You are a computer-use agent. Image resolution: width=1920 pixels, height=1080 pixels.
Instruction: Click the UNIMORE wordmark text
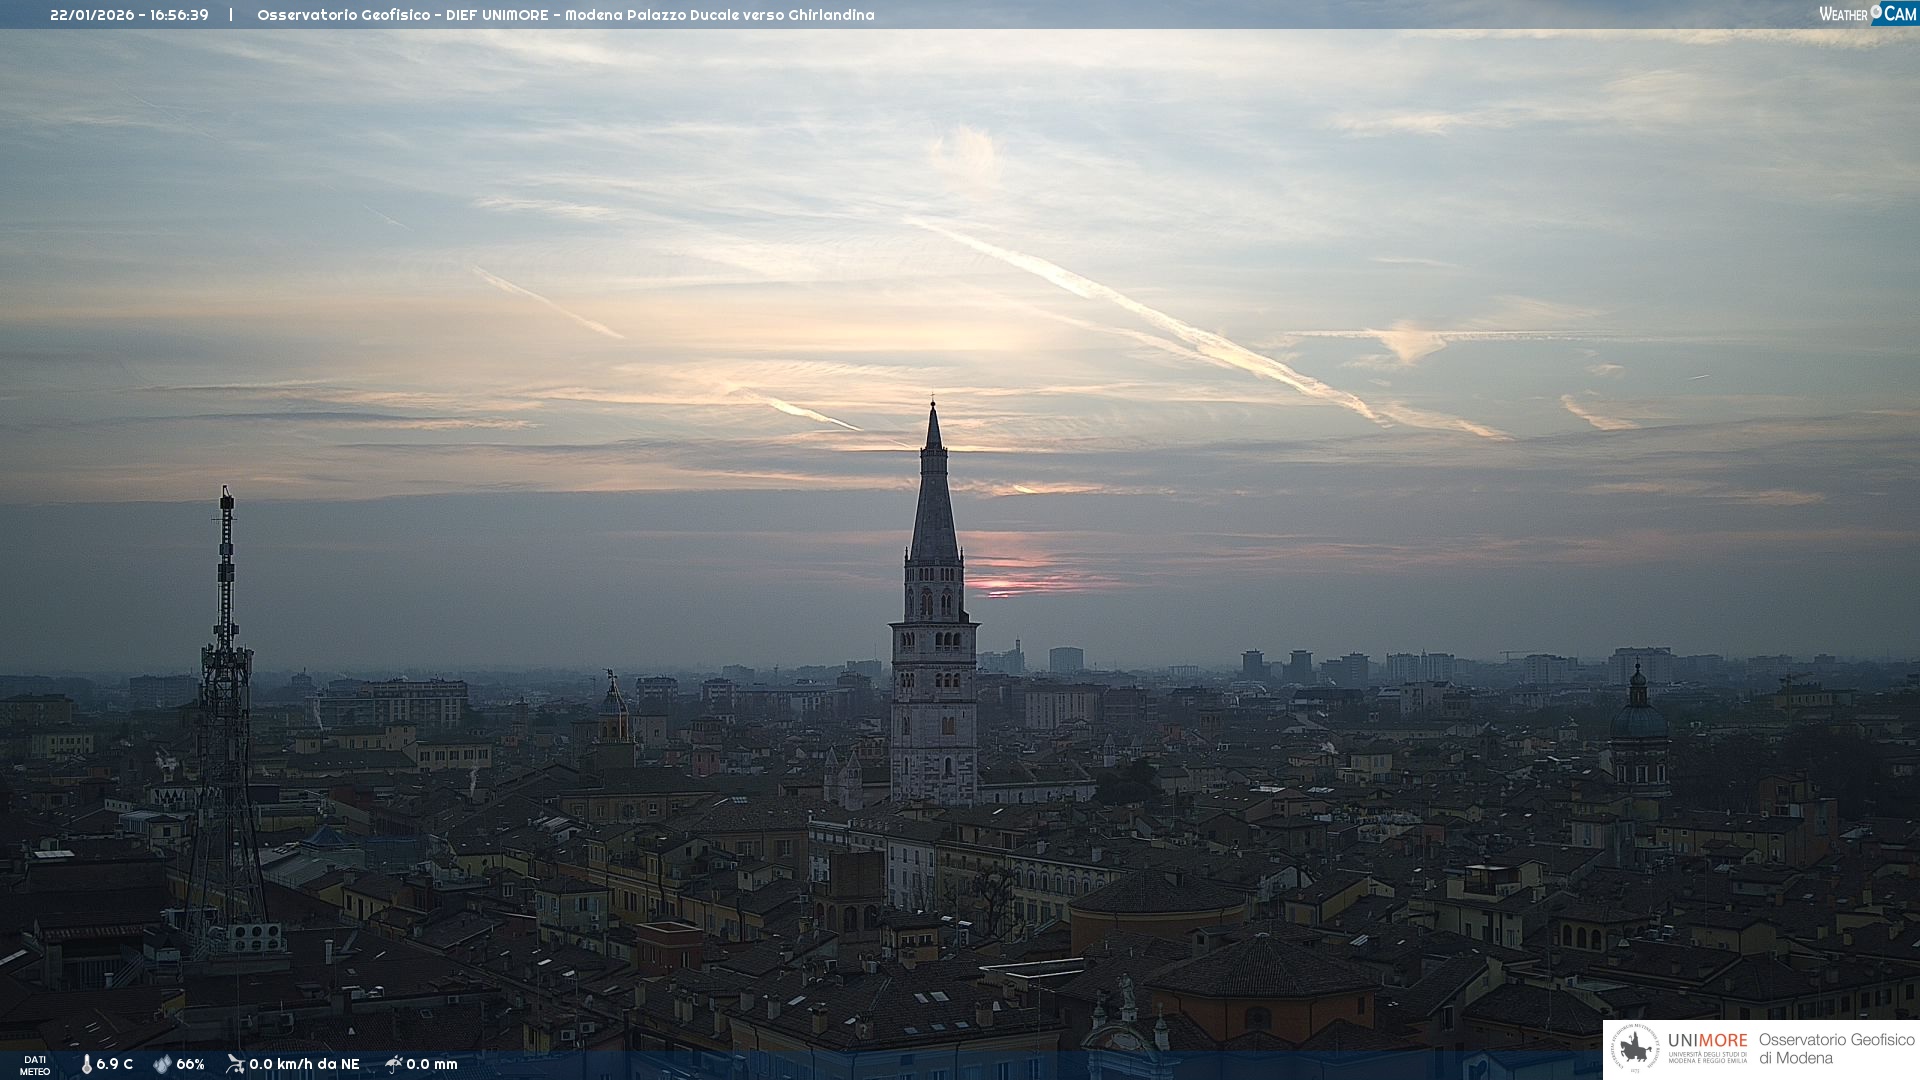[x=1707, y=1040]
